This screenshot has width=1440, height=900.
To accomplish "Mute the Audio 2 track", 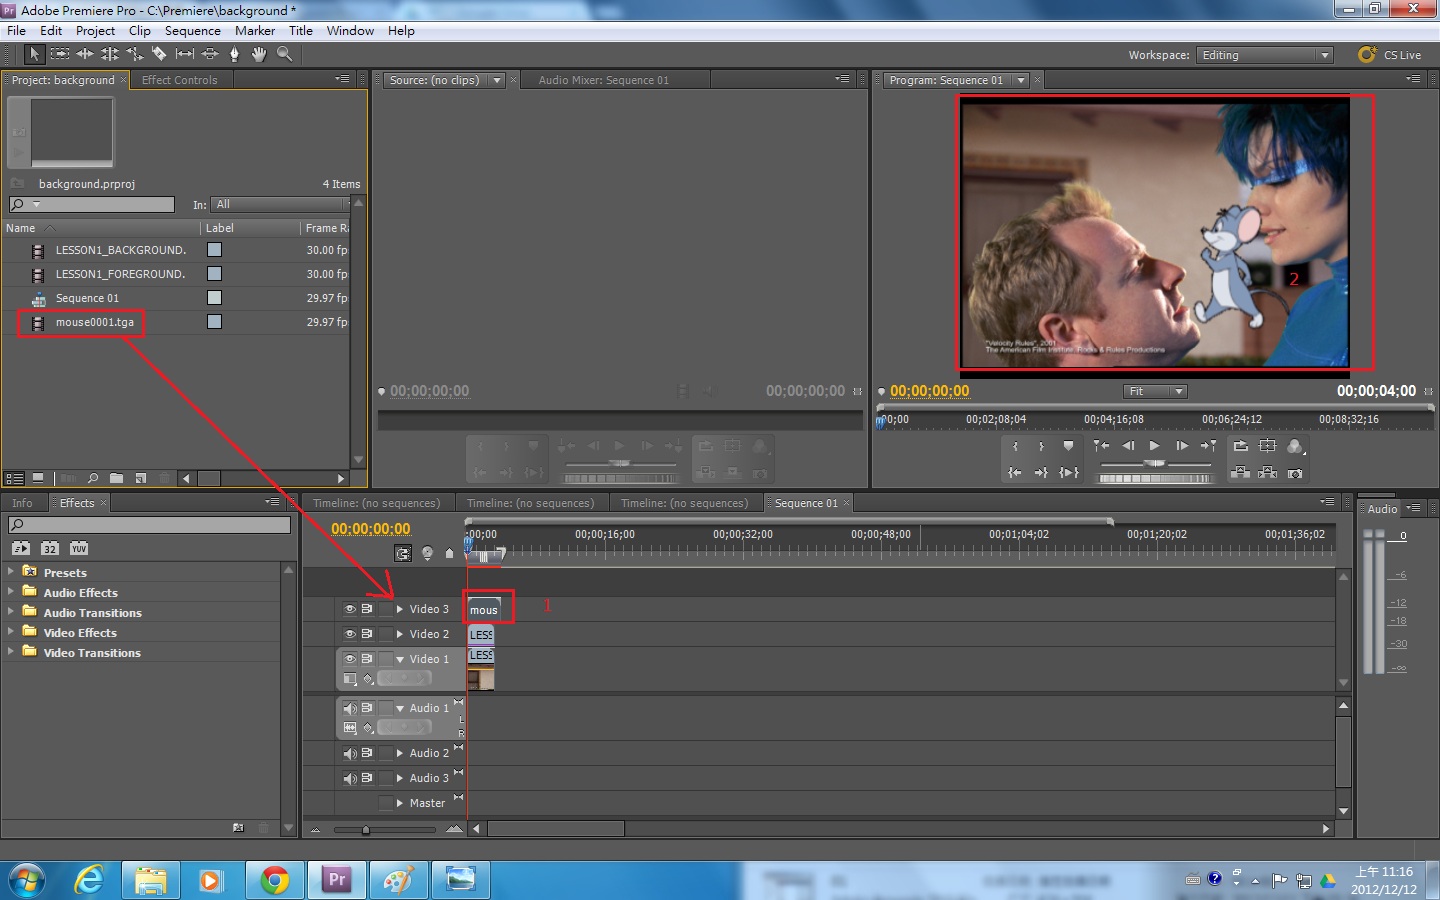I will coord(350,753).
